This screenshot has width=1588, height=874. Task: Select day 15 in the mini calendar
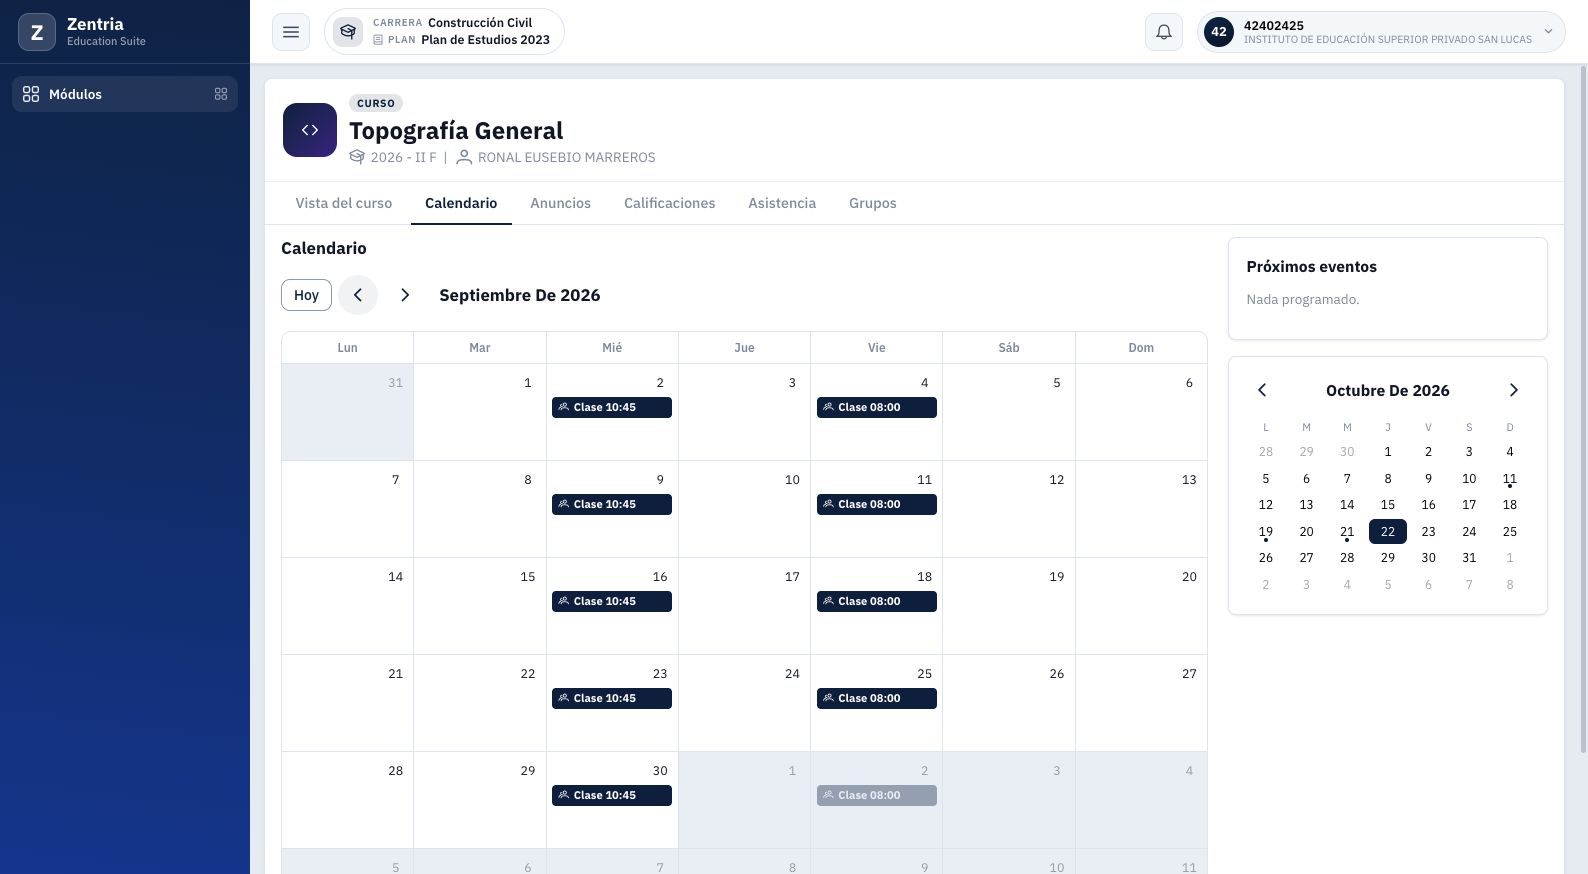(x=1388, y=505)
